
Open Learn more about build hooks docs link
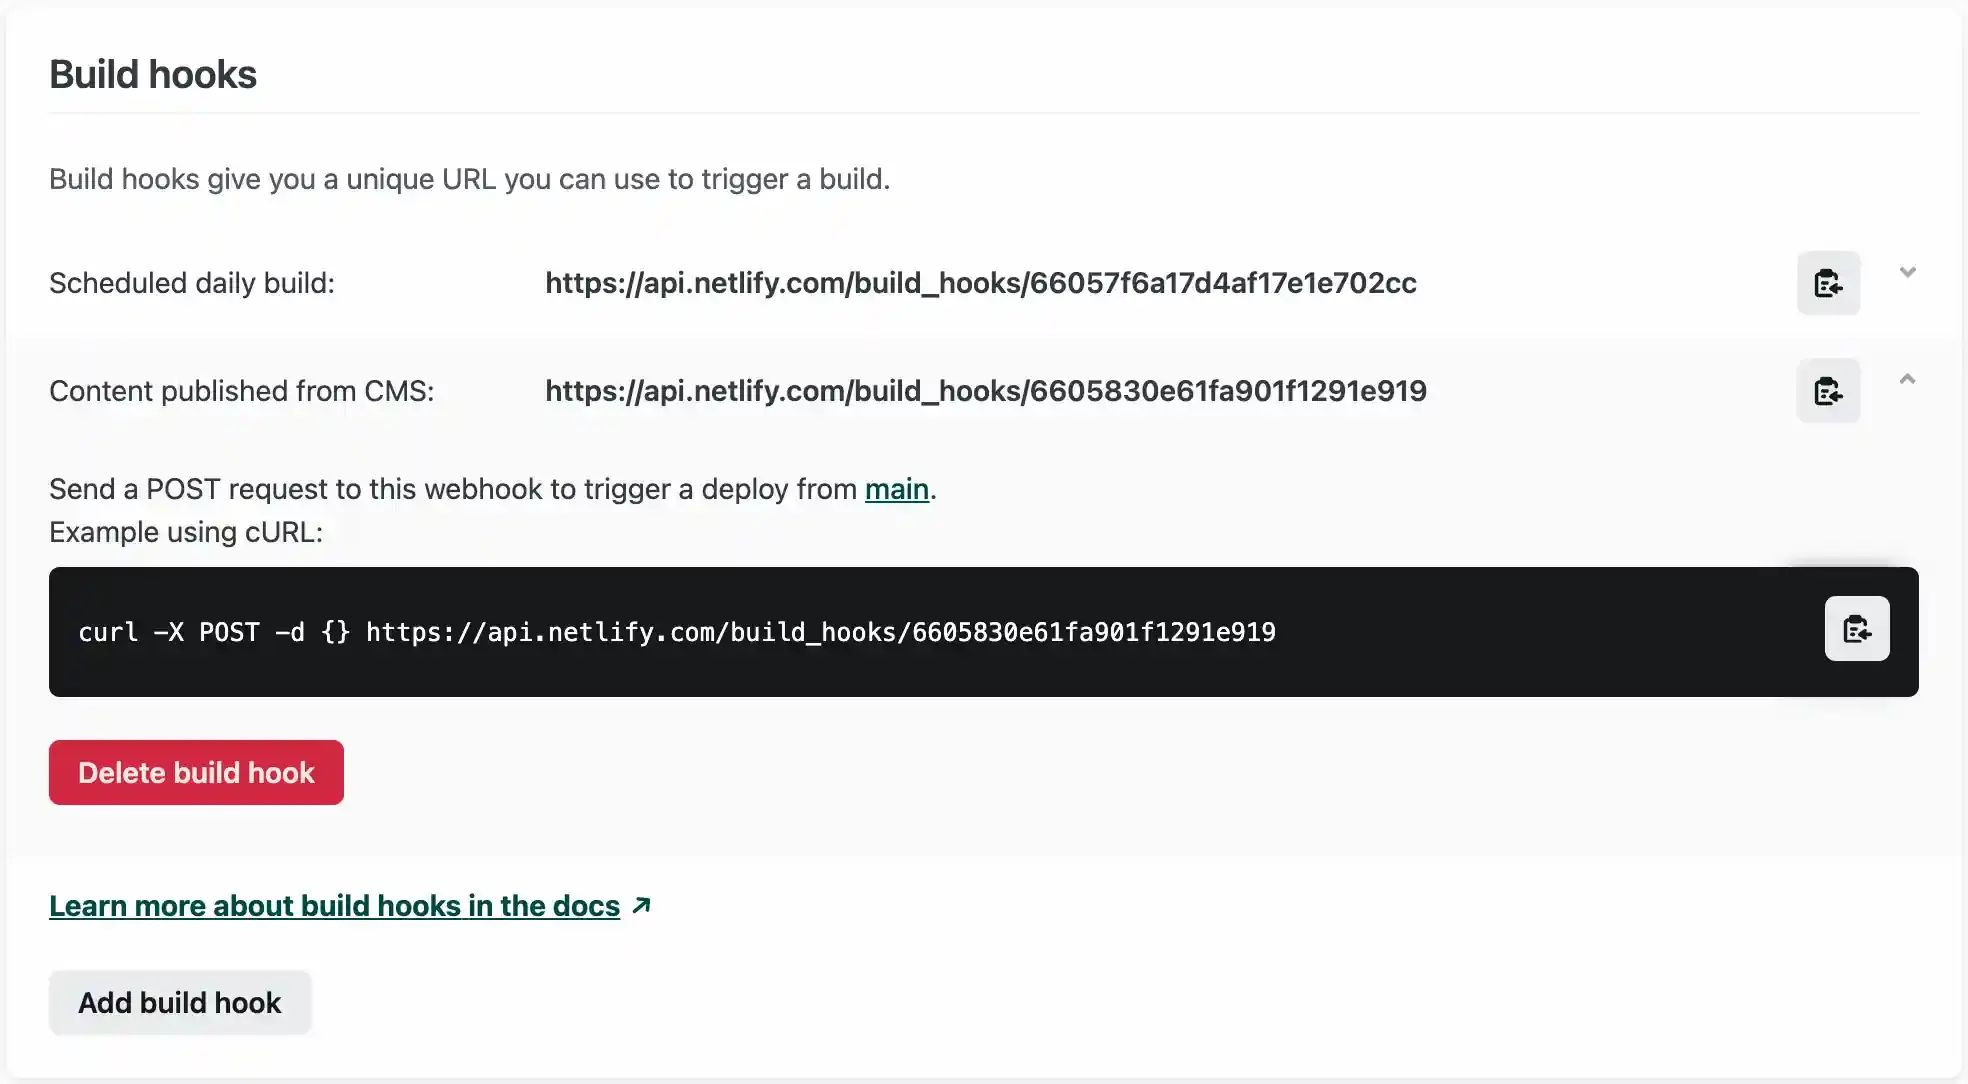pos(334,906)
